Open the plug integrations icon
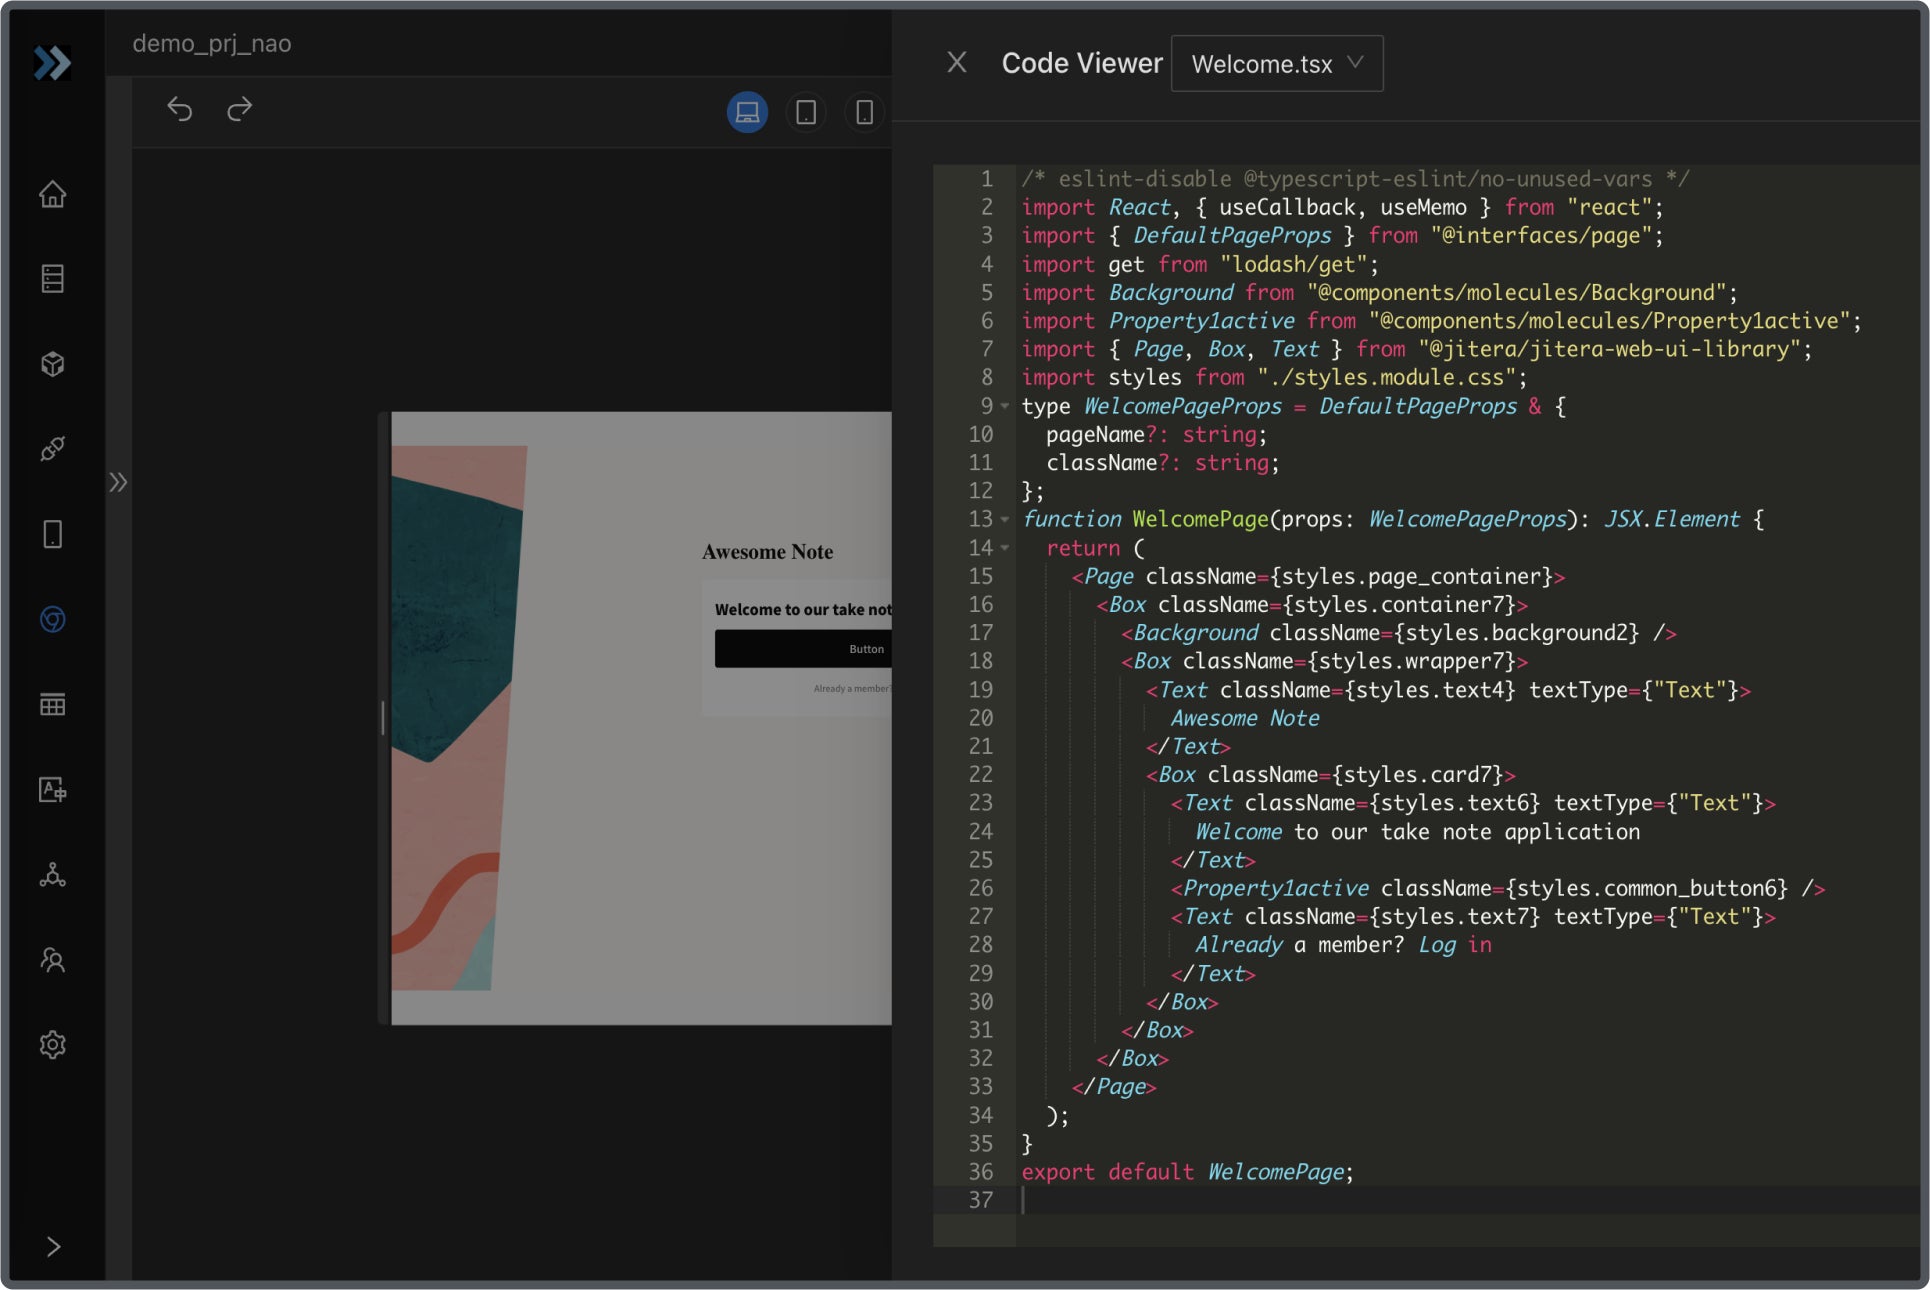Screen dimensions: 1930x1290 pyautogui.click(x=53, y=449)
